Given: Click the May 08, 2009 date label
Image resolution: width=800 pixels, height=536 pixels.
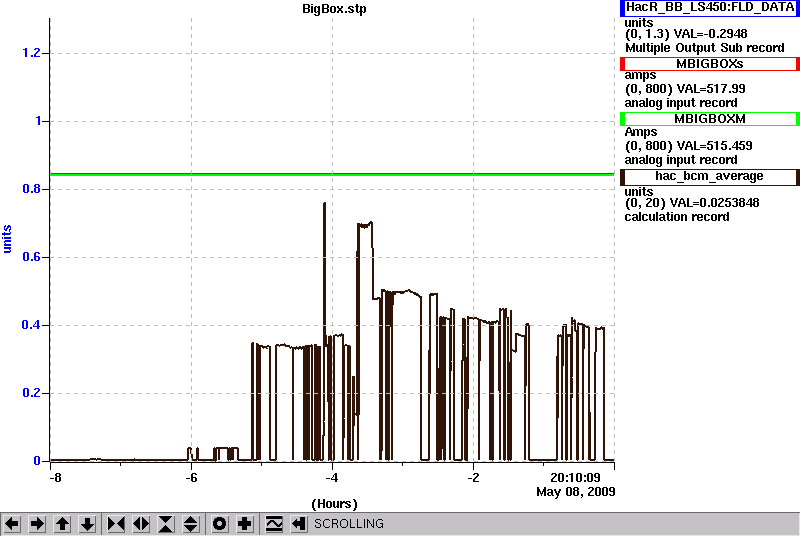Looking at the screenshot, I should tap(576, 492).
